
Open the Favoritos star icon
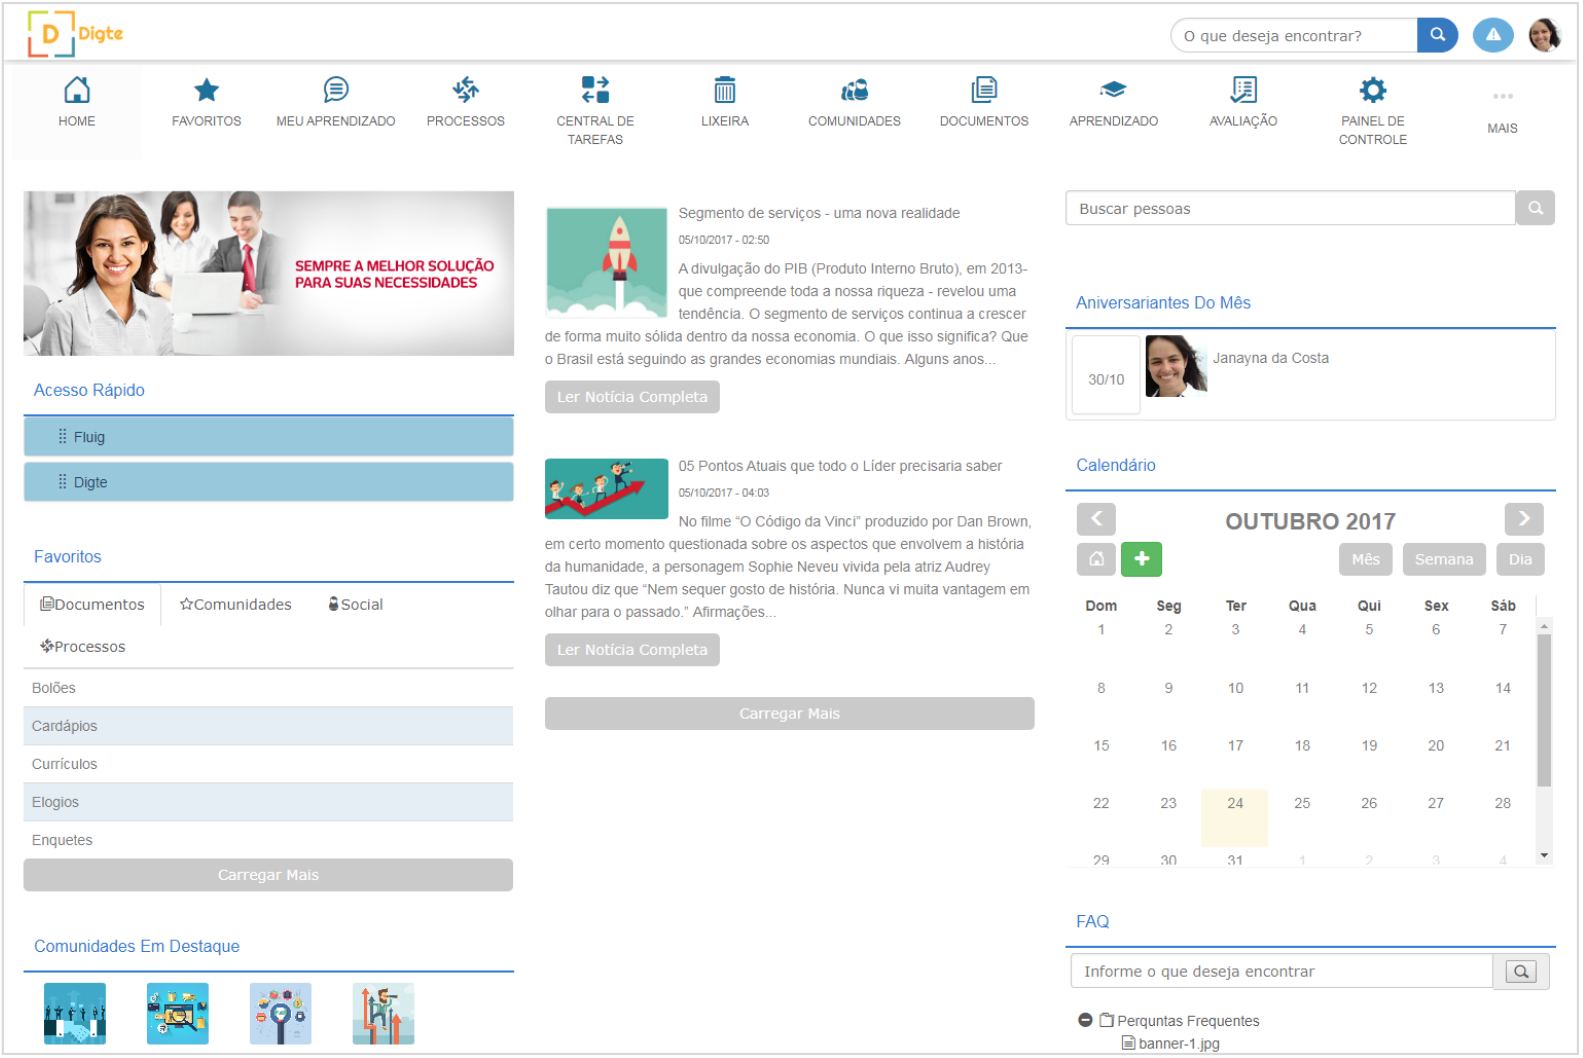point(206,92)
